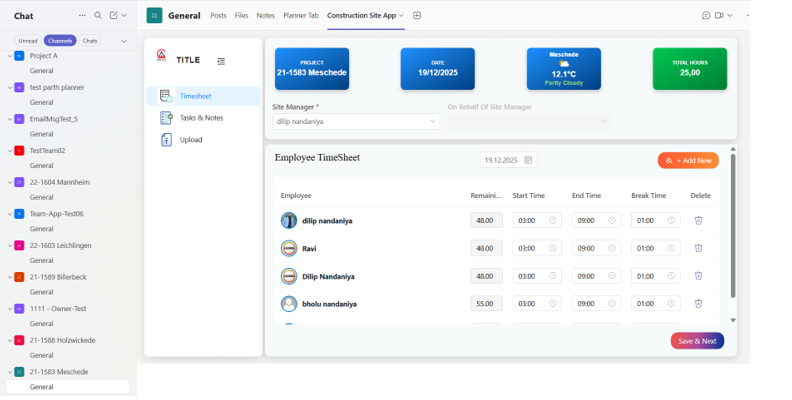Open the Tasks & Notes menu item
Viewport: 792px width, 400px height.
(201, 118)
